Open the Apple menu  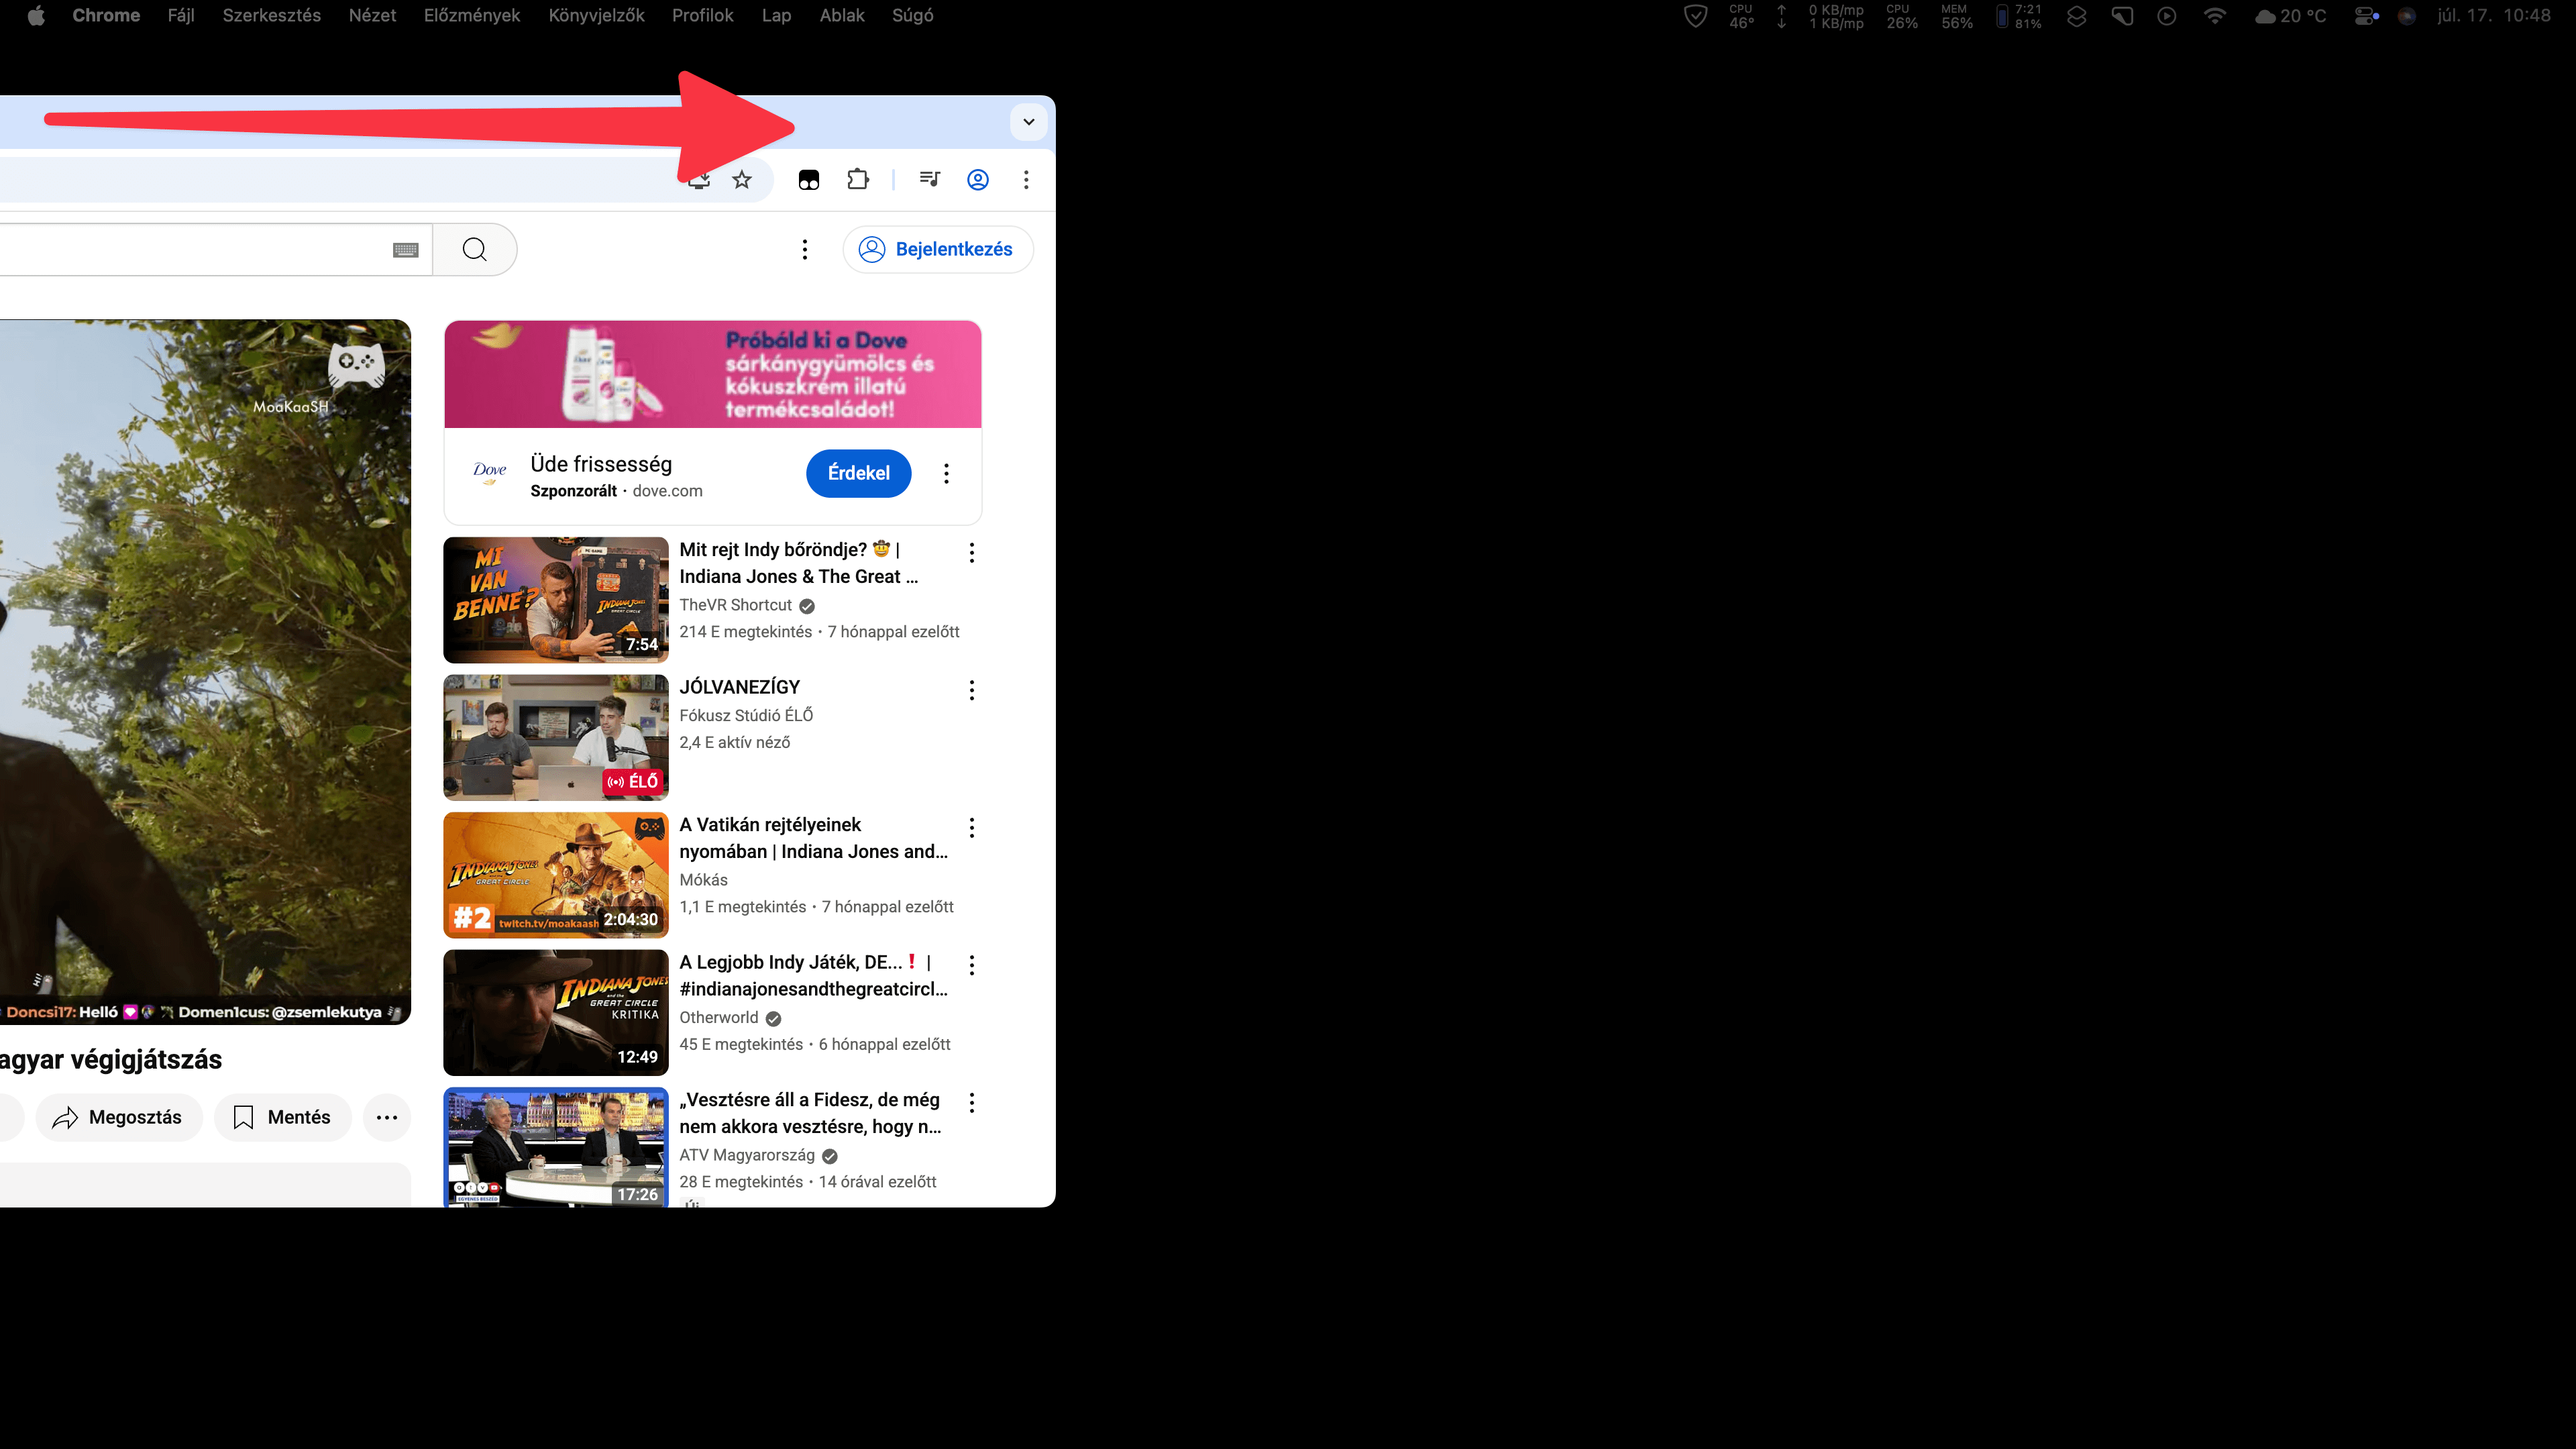[36, 16]
